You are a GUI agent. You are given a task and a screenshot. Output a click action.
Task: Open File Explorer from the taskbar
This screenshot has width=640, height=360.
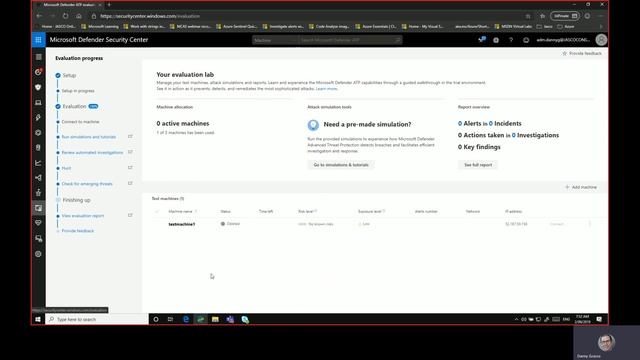click(x=215, y=319)
